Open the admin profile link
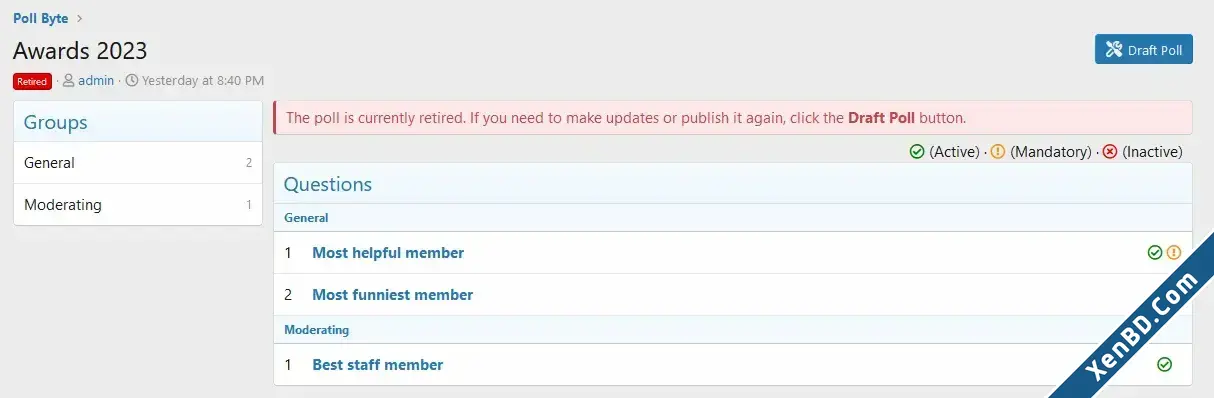The image size is (1214, 398). 96,81
